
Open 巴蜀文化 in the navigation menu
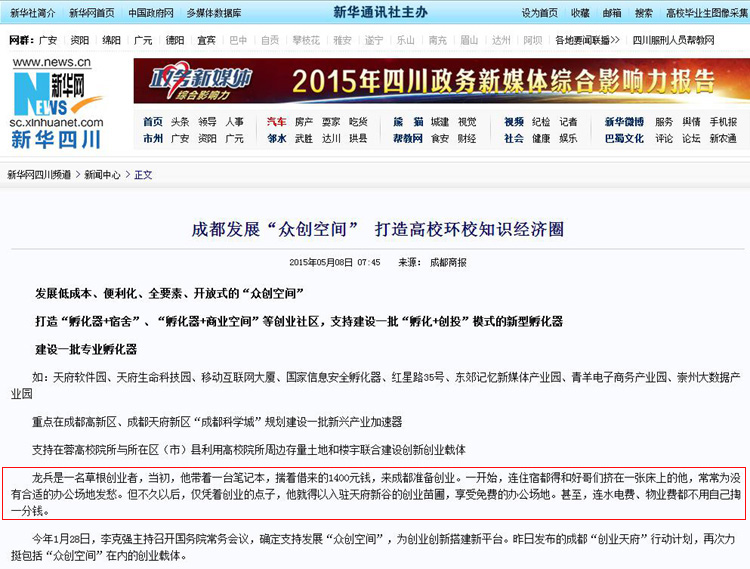(624, 139)
